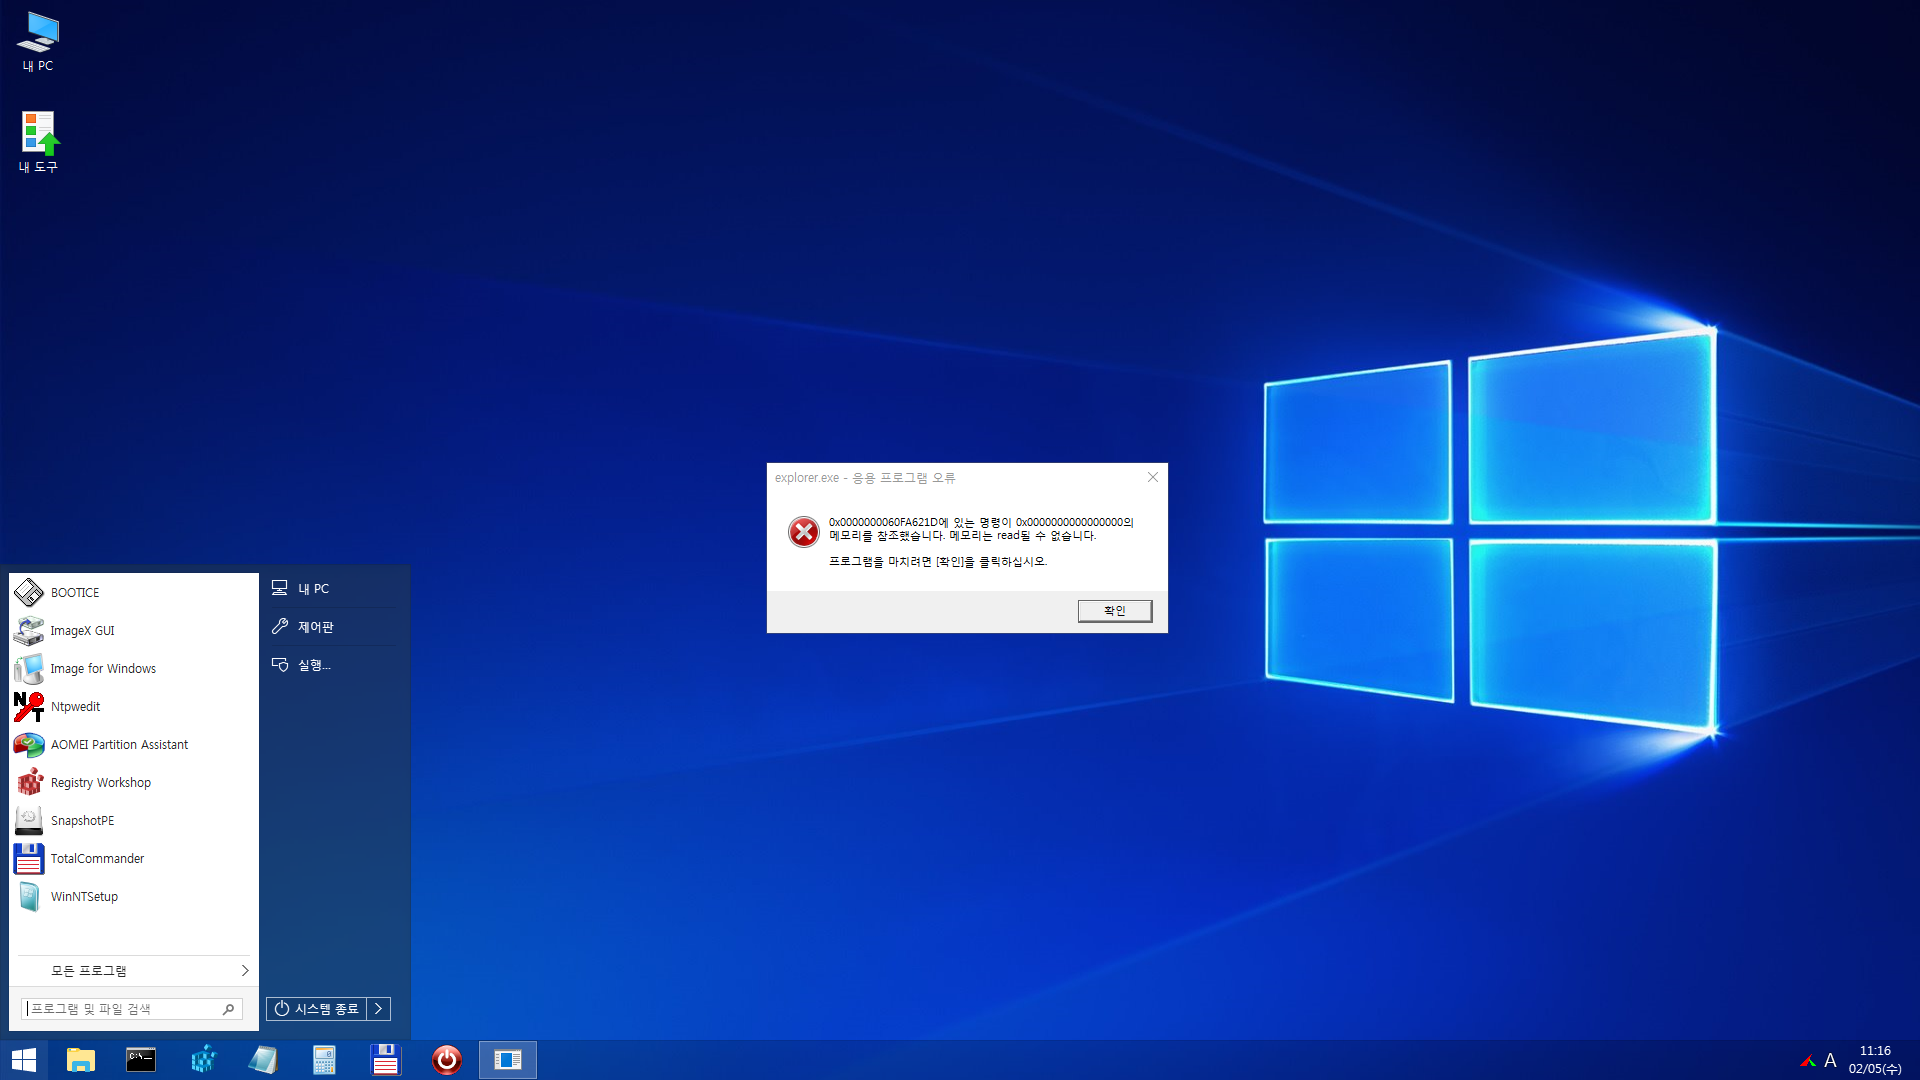Open SnapshotPE from the start menu
The width and height of the screenshot is (1920, 1080).
click(134, 820)
